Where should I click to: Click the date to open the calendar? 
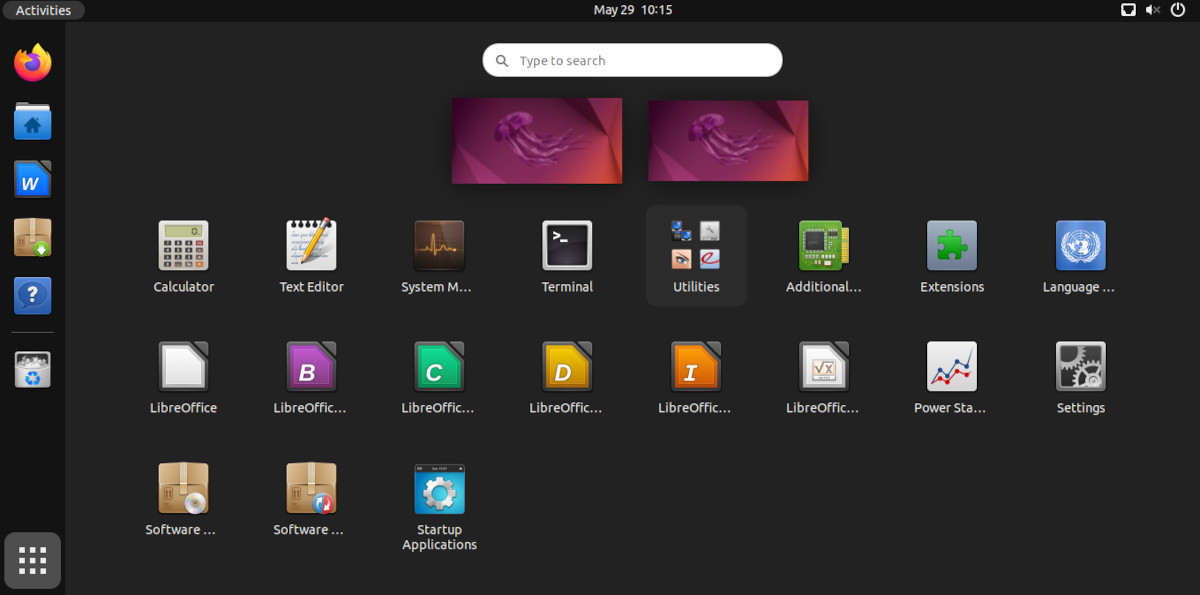click(x=632, y=10)
